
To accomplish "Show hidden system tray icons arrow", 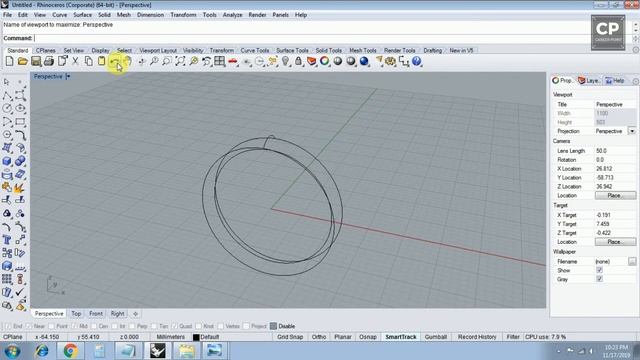I will [558, 351].
